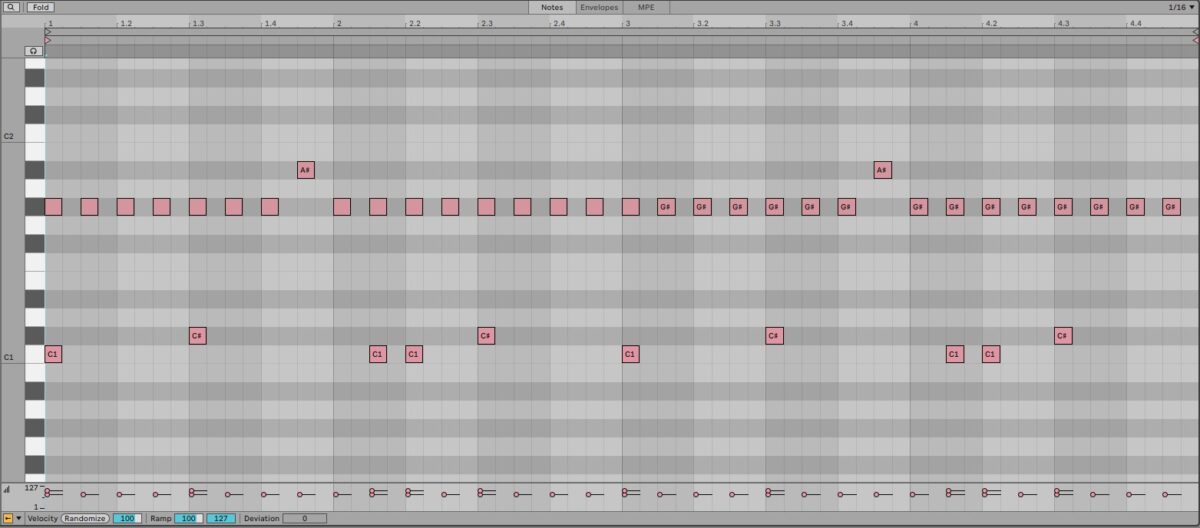Toggle the headphone preview button
Viewport: 1200px width, 528px height.
coord(34,50)
